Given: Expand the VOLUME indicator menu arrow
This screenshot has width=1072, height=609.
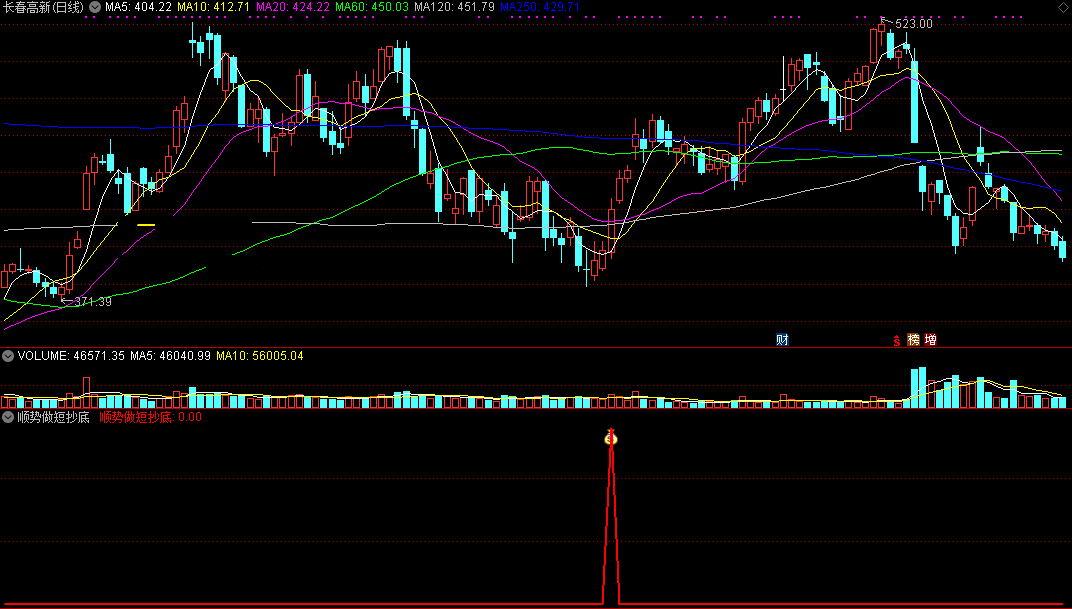Looking at the screenshot, I should point(8,356).
